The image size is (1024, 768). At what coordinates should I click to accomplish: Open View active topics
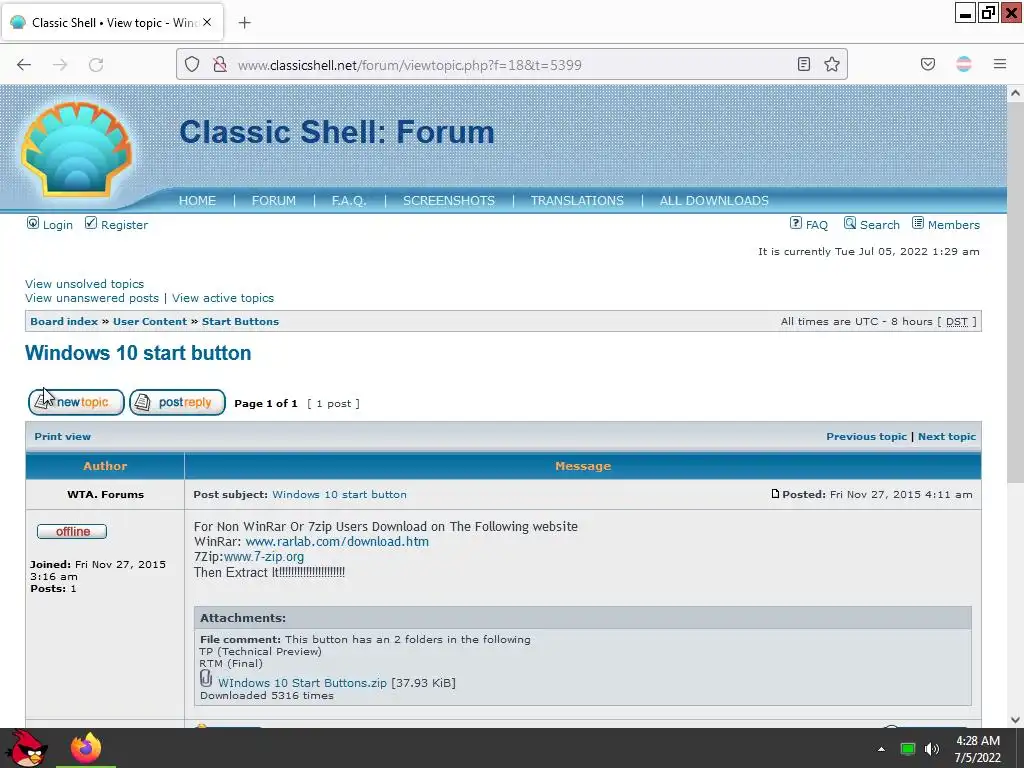[x=223, y=298]
